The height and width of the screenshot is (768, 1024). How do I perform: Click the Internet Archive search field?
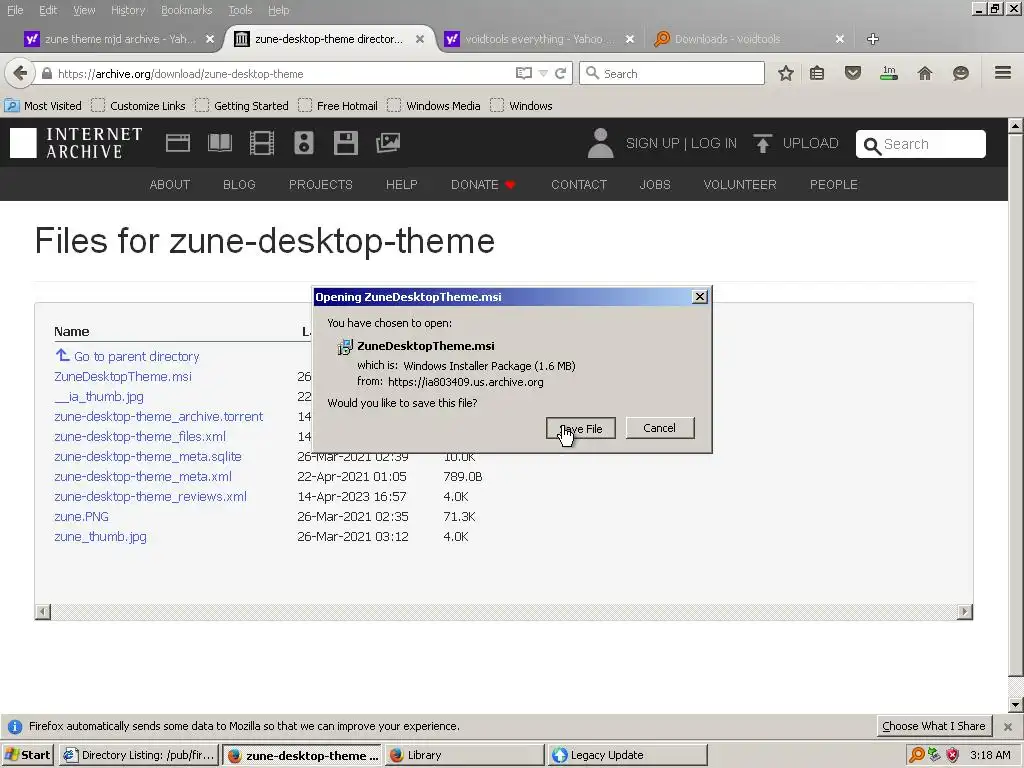(921, 144)
